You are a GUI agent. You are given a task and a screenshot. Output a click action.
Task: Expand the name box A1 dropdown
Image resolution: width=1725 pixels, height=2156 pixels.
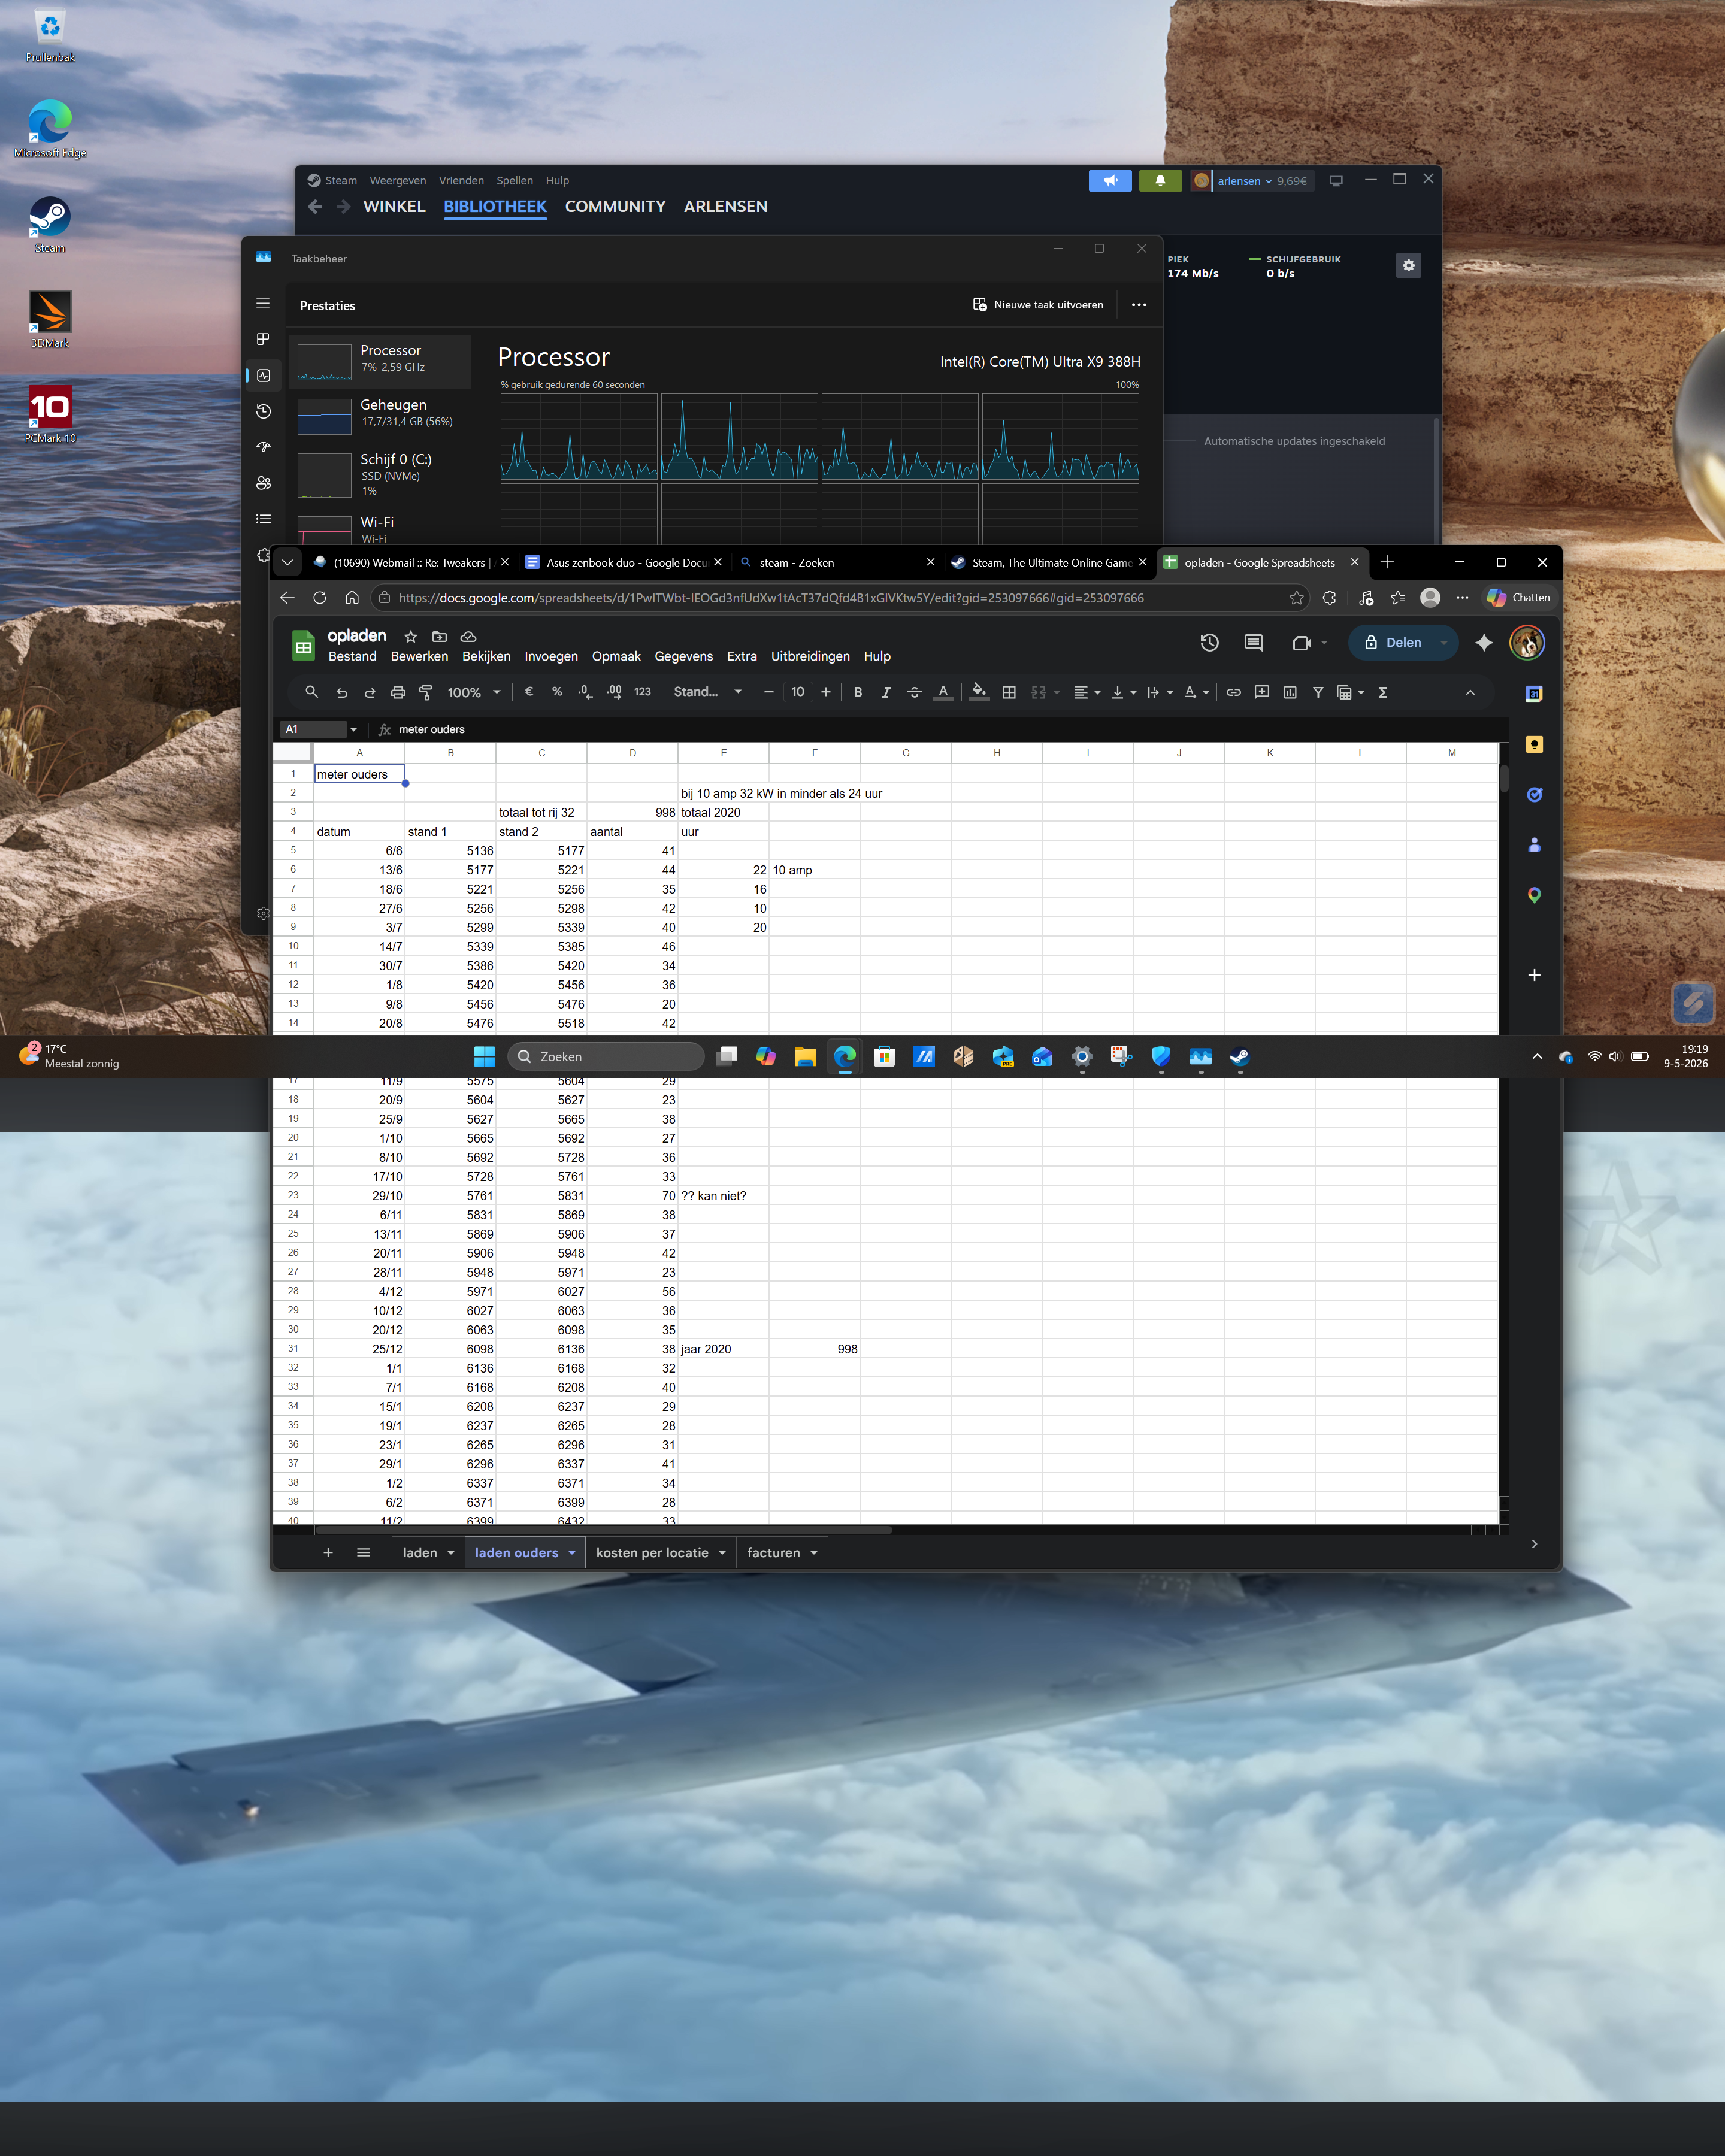(353, 730)
